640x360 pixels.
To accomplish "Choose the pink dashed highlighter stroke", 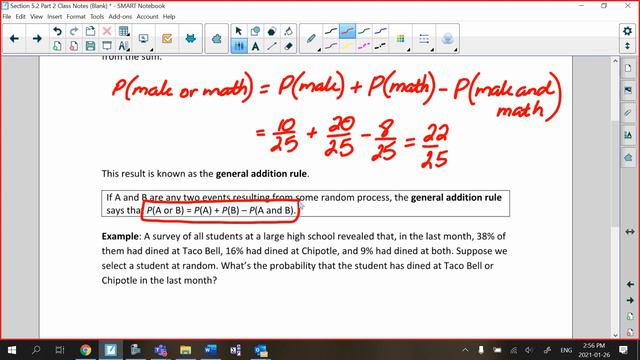I will 364,46.
